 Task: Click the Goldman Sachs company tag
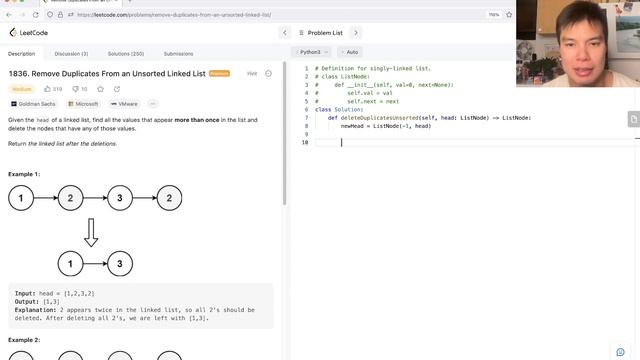(33, 104)
